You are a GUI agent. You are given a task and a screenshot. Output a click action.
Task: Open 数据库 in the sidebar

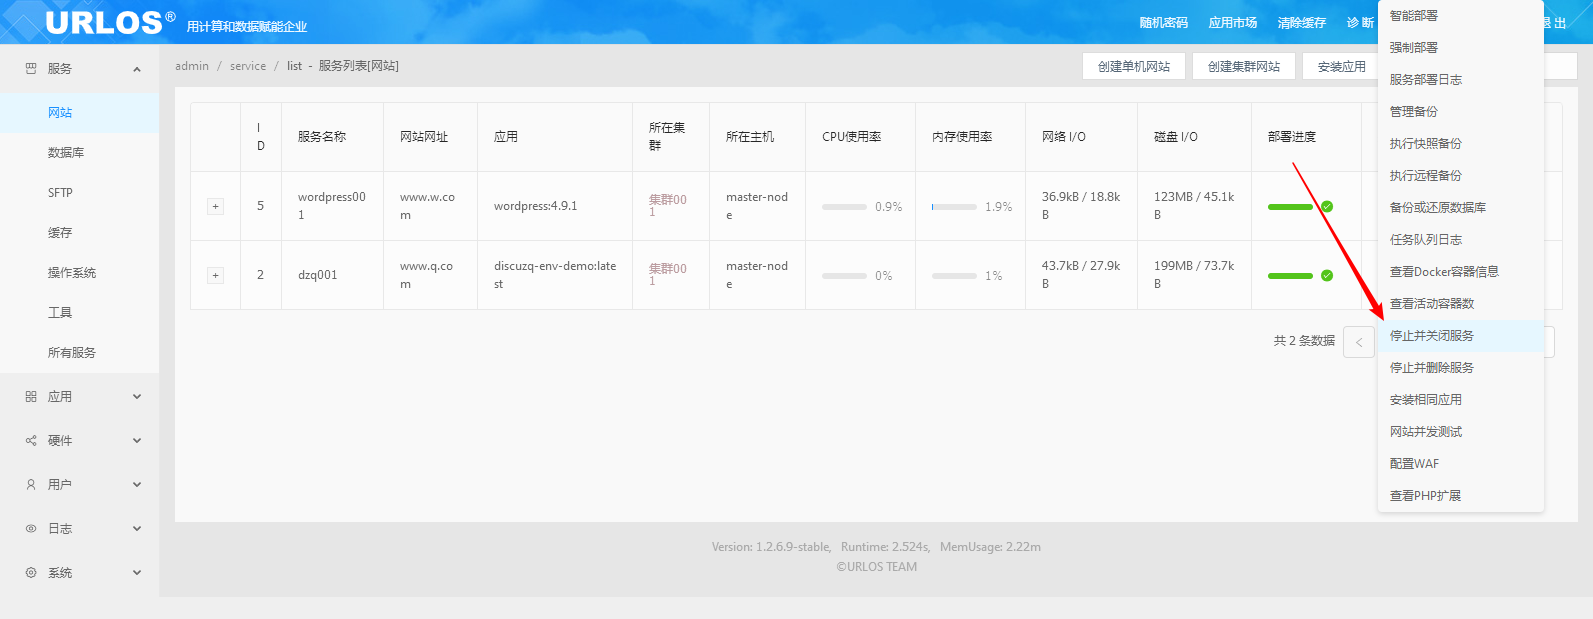coord(79,153)
